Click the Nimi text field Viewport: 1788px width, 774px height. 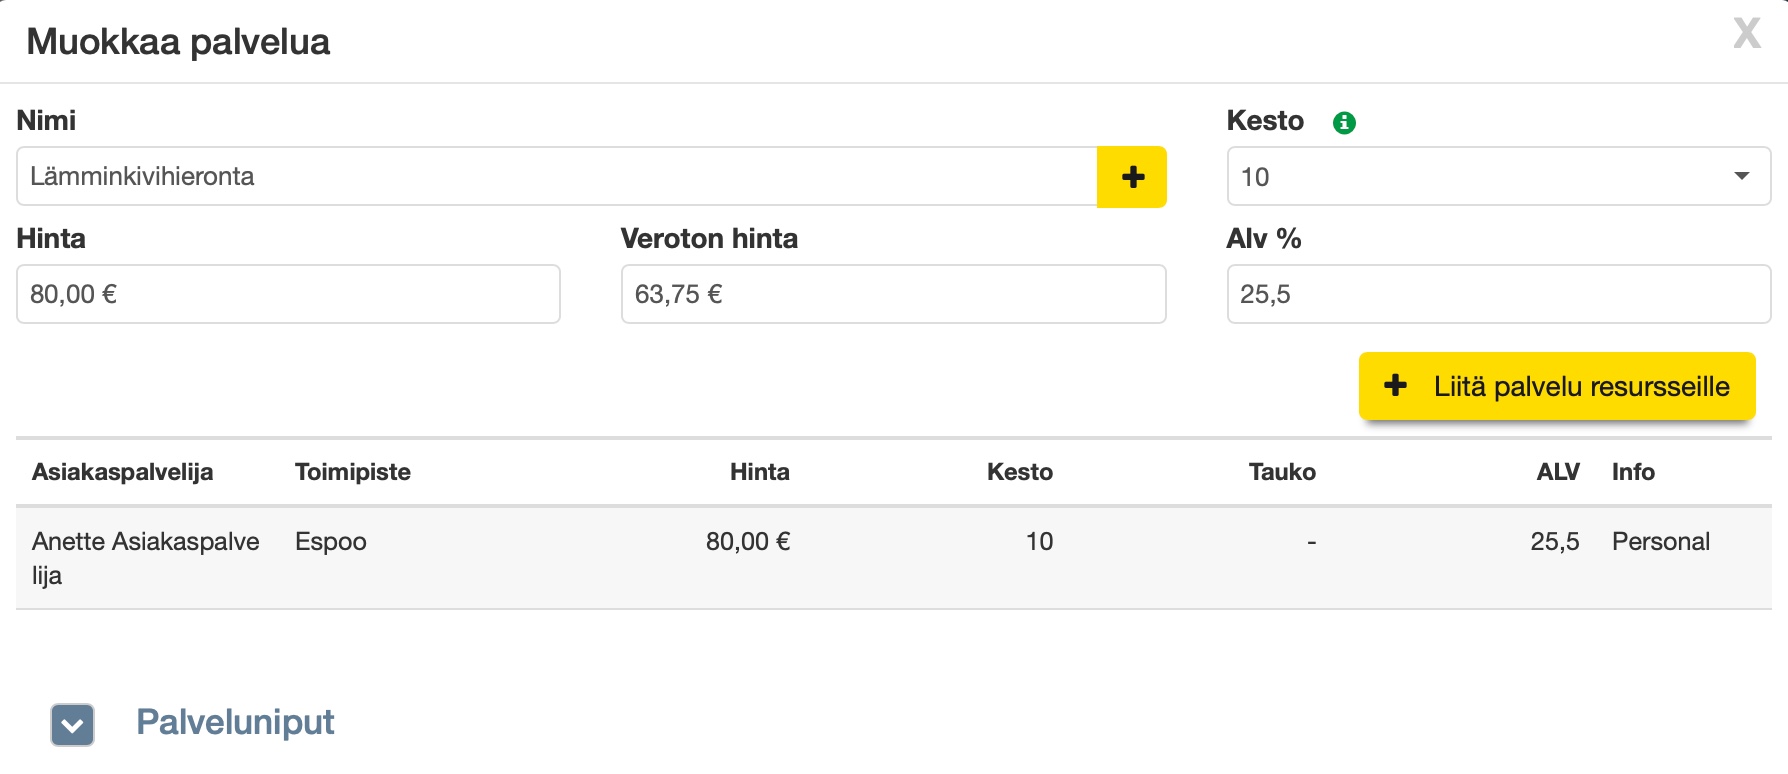pos(556,177)
